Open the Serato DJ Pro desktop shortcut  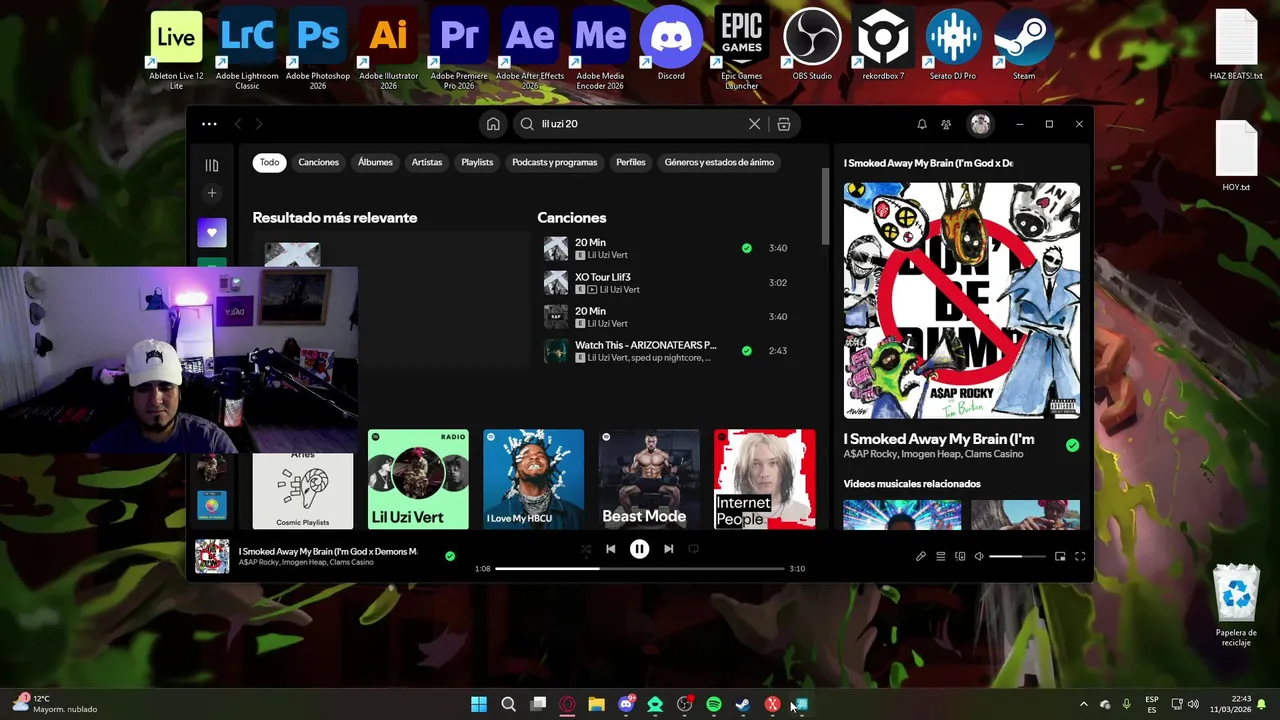[953, 45]
